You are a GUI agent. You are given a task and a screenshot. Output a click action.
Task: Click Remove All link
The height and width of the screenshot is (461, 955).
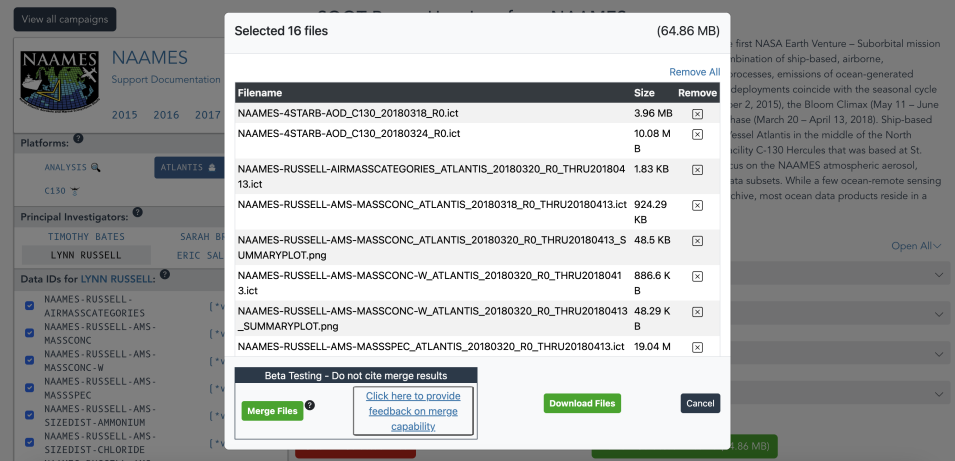coord(694,72)
